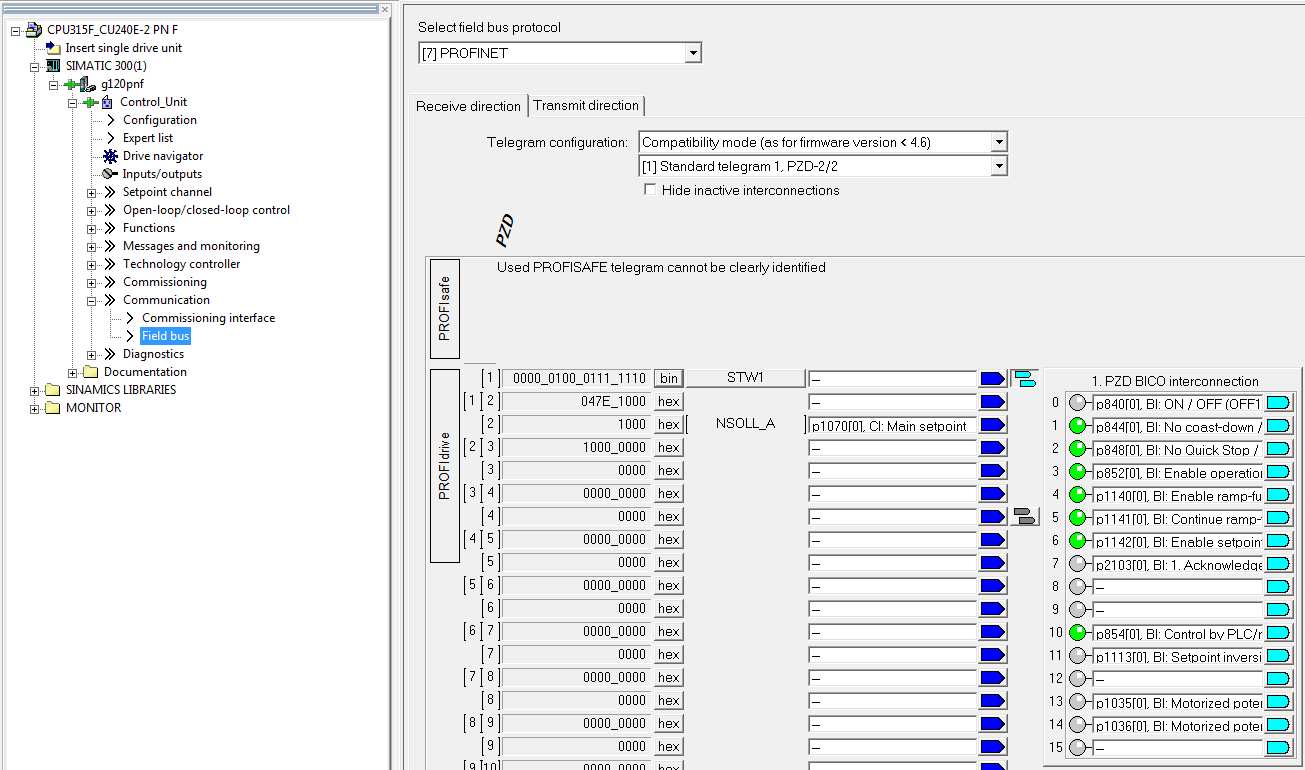Click the p1036[0] Motorized potentiometer field
The height and width of the screenshot is (770, 1305).
tap(1177, 725)
